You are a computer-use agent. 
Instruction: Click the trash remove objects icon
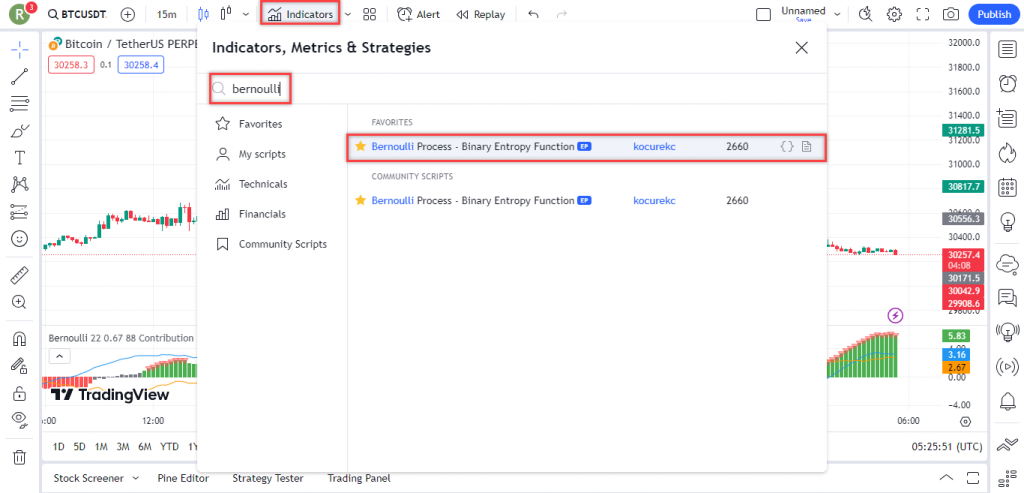click(x=20, y=456)
